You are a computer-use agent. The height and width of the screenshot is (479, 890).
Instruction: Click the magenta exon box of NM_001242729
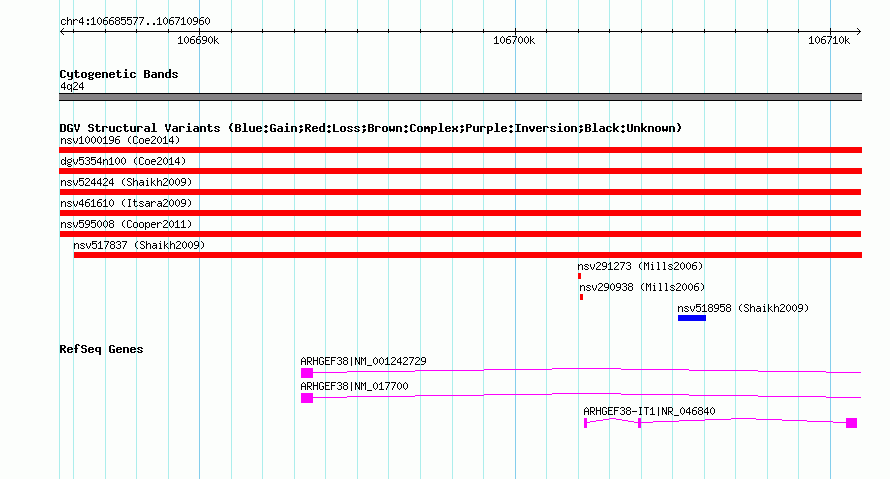[x=307, y=373]
